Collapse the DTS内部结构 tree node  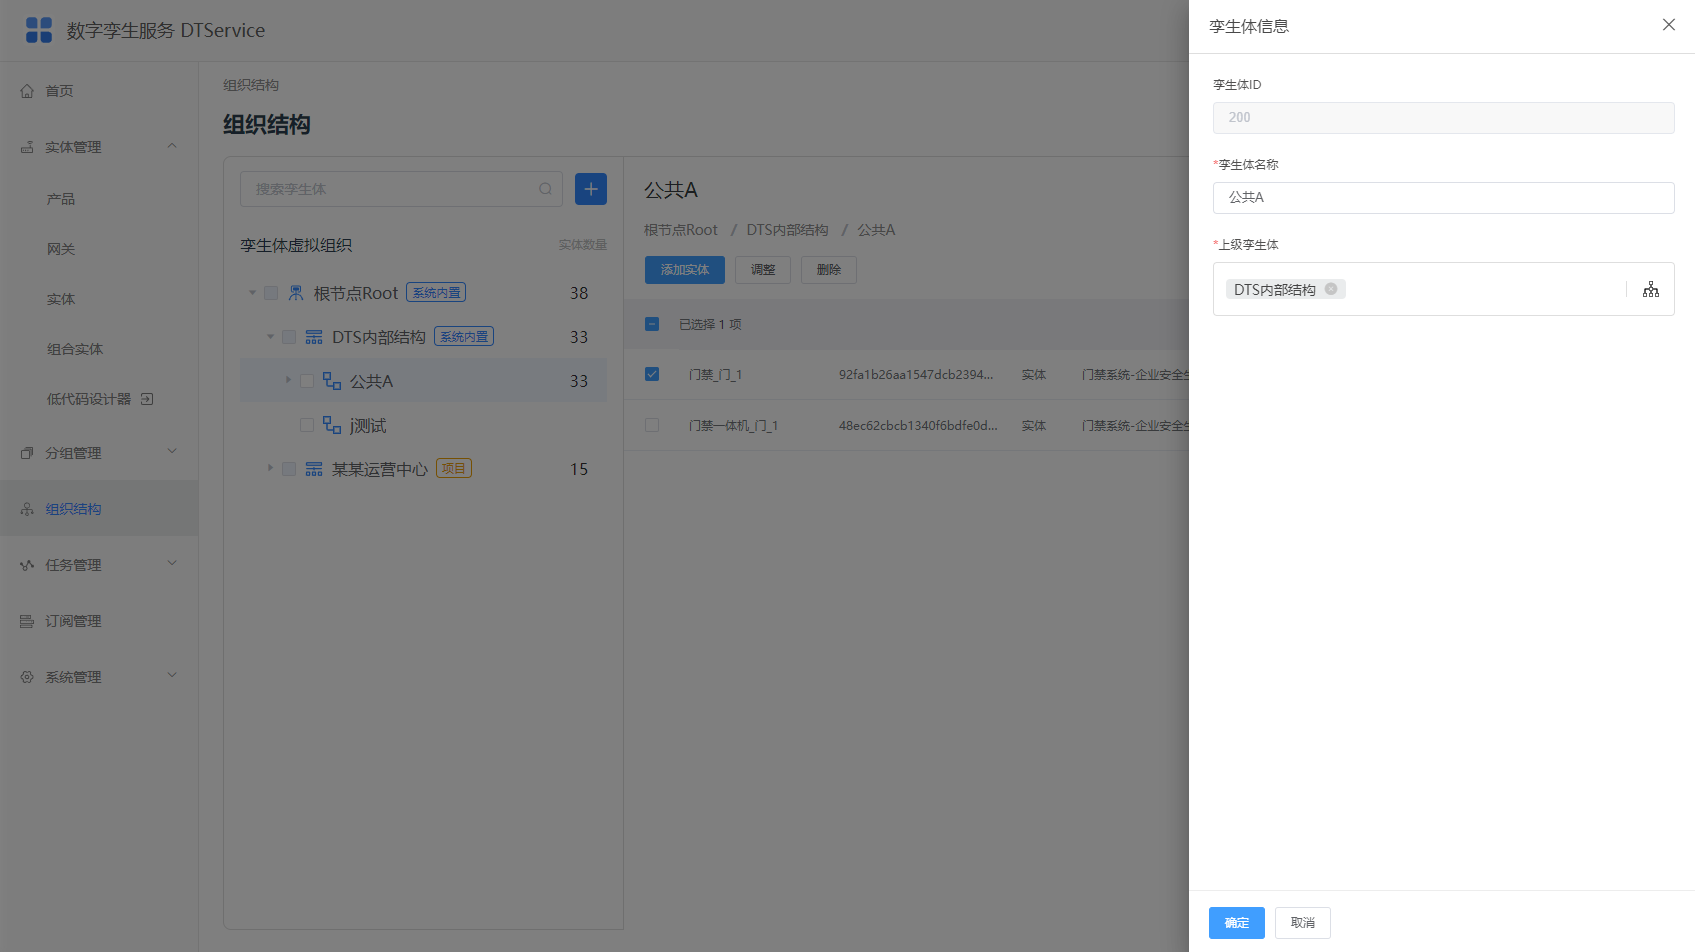(x=270, y=337)
